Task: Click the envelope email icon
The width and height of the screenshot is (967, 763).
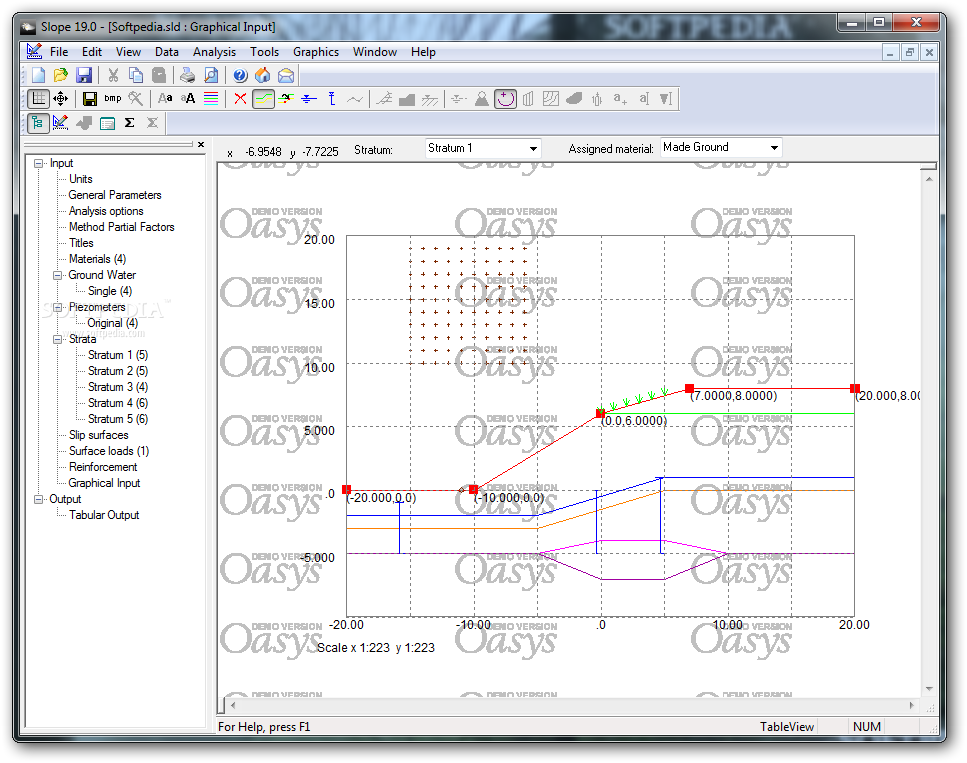Action: click(286, 76)
